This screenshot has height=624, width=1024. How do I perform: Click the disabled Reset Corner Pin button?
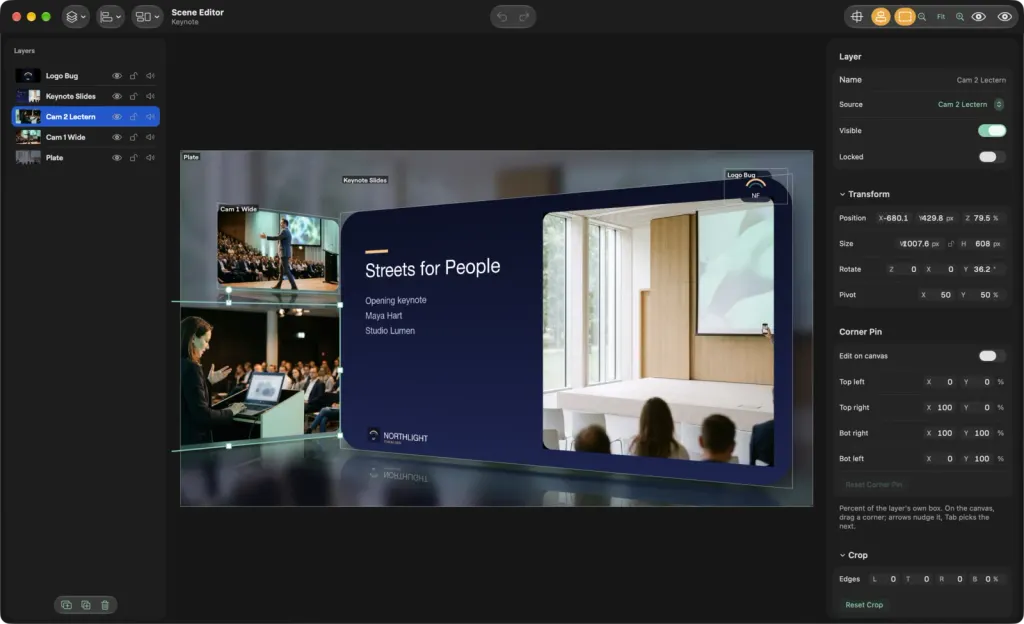(x=874, y=484)
